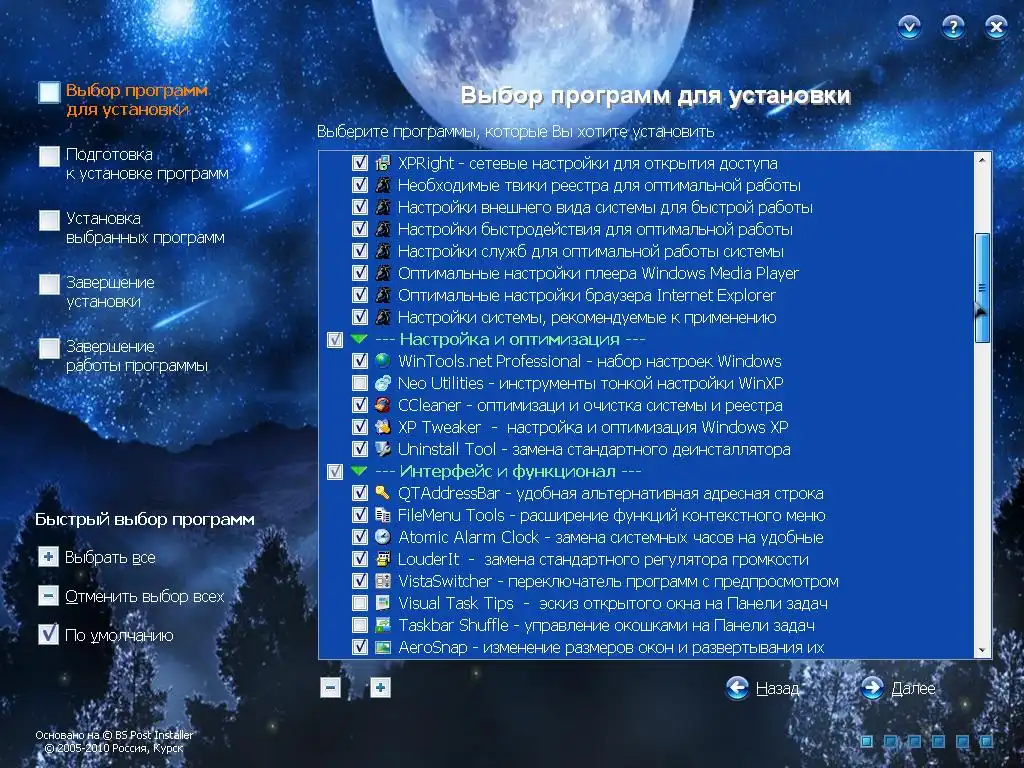Select the Завершение работы программы step
Screen dimensions: 1024x768
pyautogui.click(x=123, y=356)
